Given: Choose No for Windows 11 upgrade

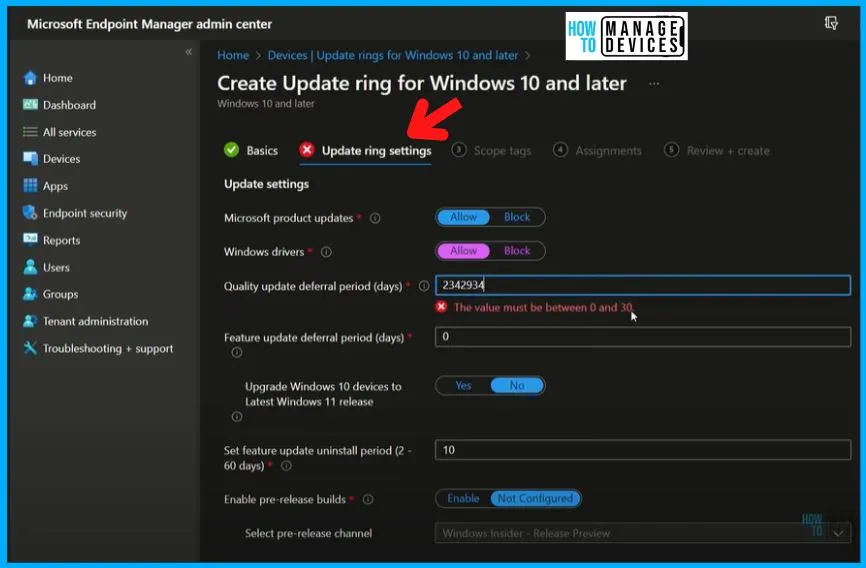Looking at the screenshot, I should coord(518,386).
